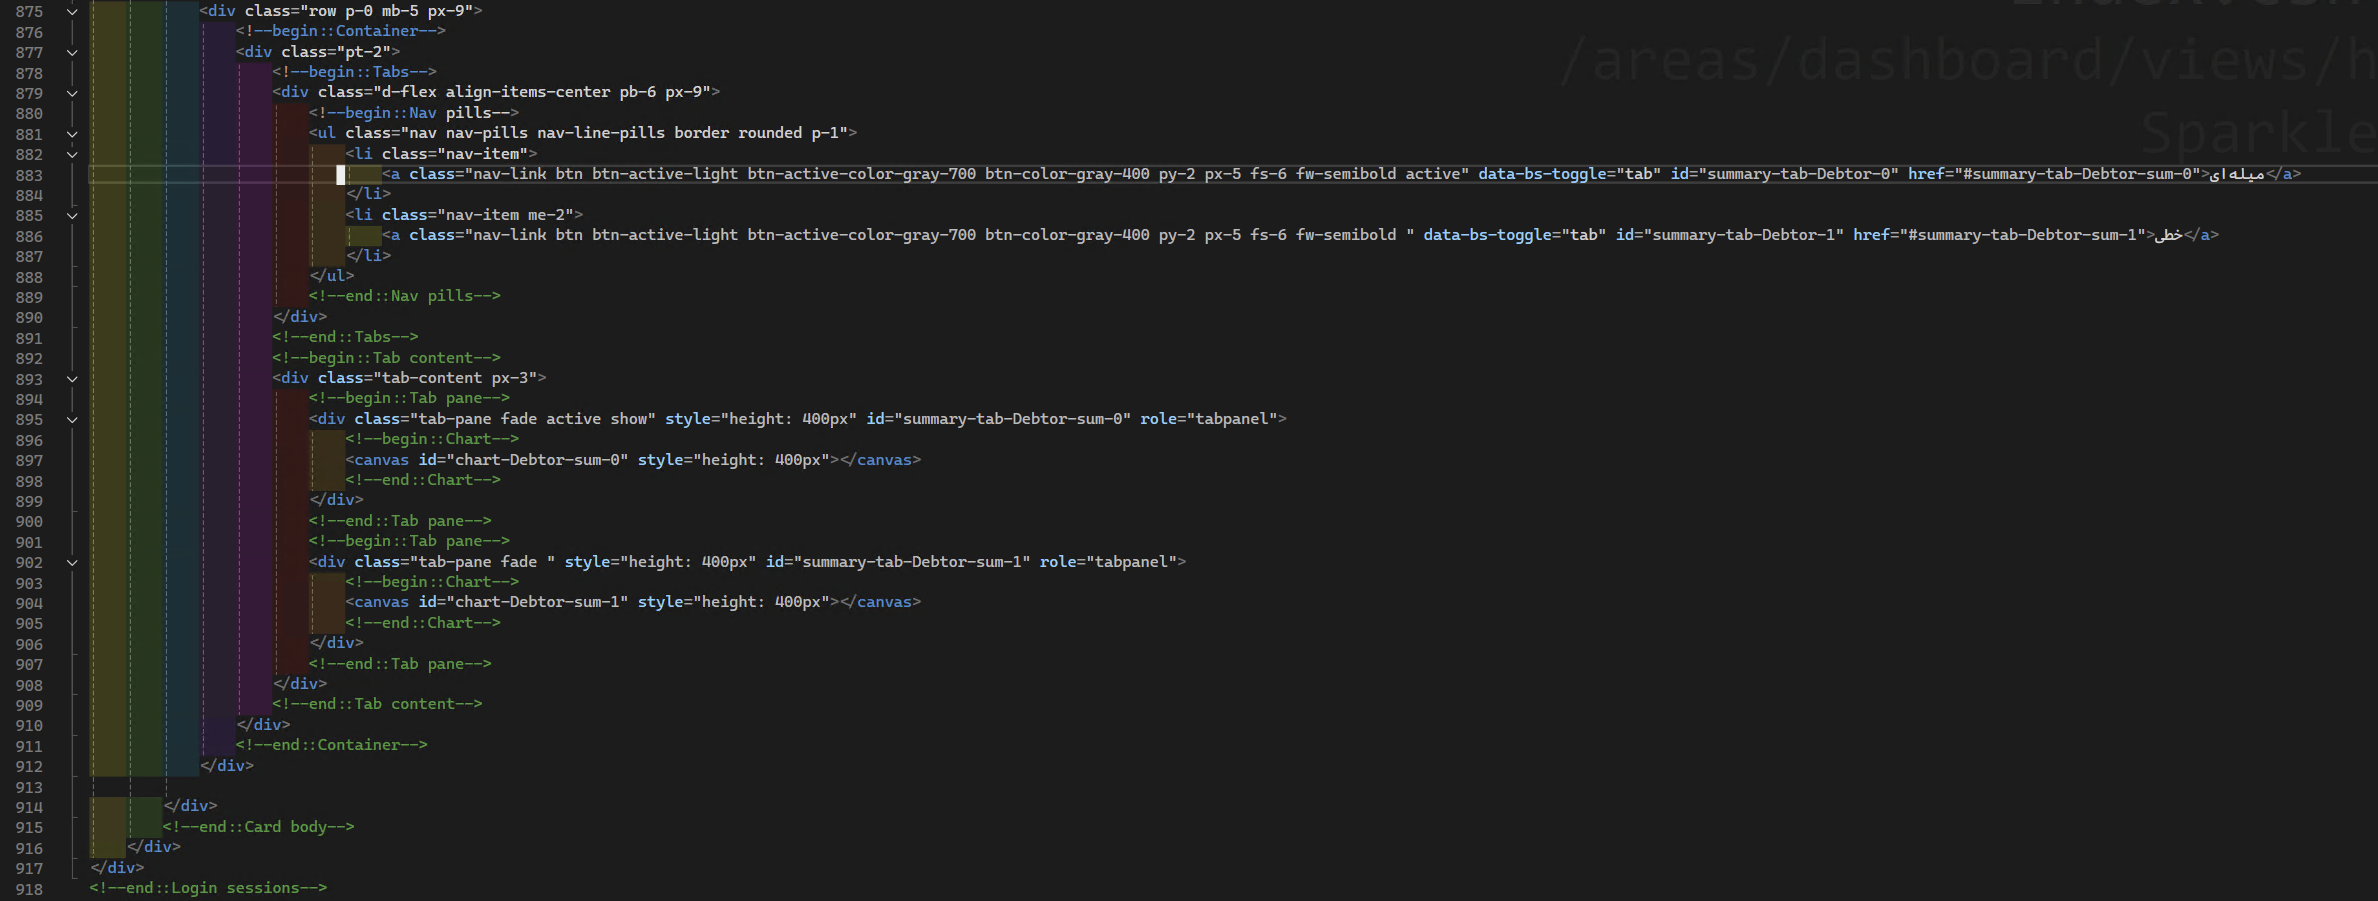2378x901 pixels.
Task: Click the begin::Tab content comment
Action: [386, 358]
